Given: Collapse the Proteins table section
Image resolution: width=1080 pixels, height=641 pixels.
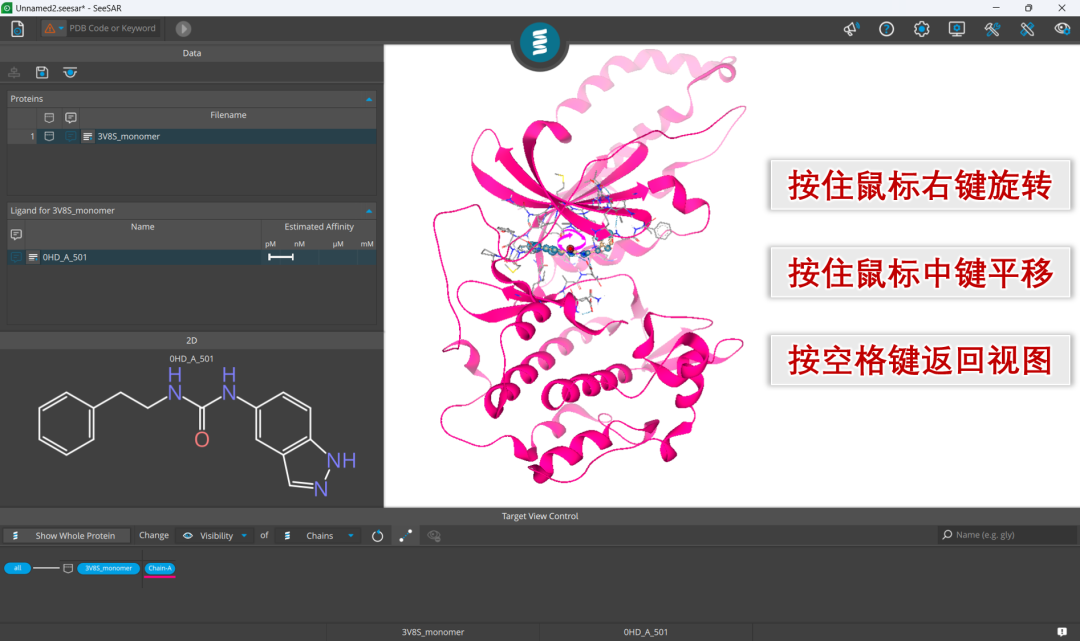Looking at the screenshot, I should [x=368, y=99].
